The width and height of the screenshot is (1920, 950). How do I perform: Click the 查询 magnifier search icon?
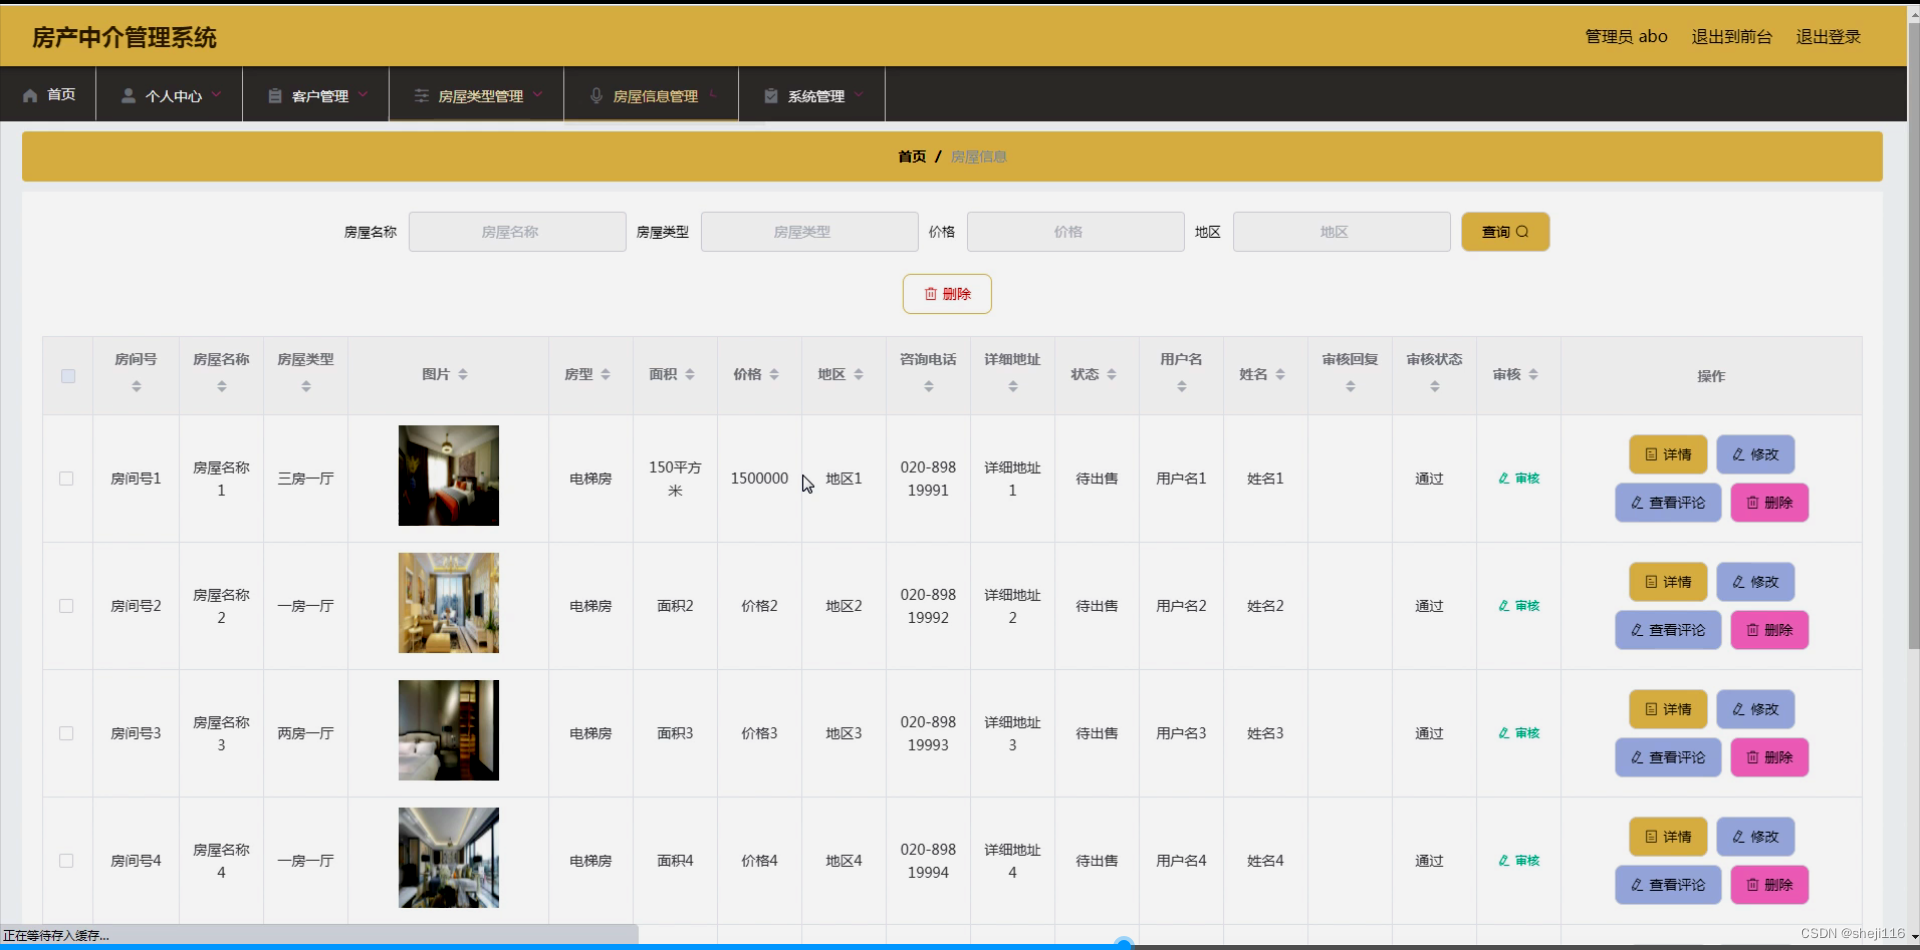tap(1522, 231)
